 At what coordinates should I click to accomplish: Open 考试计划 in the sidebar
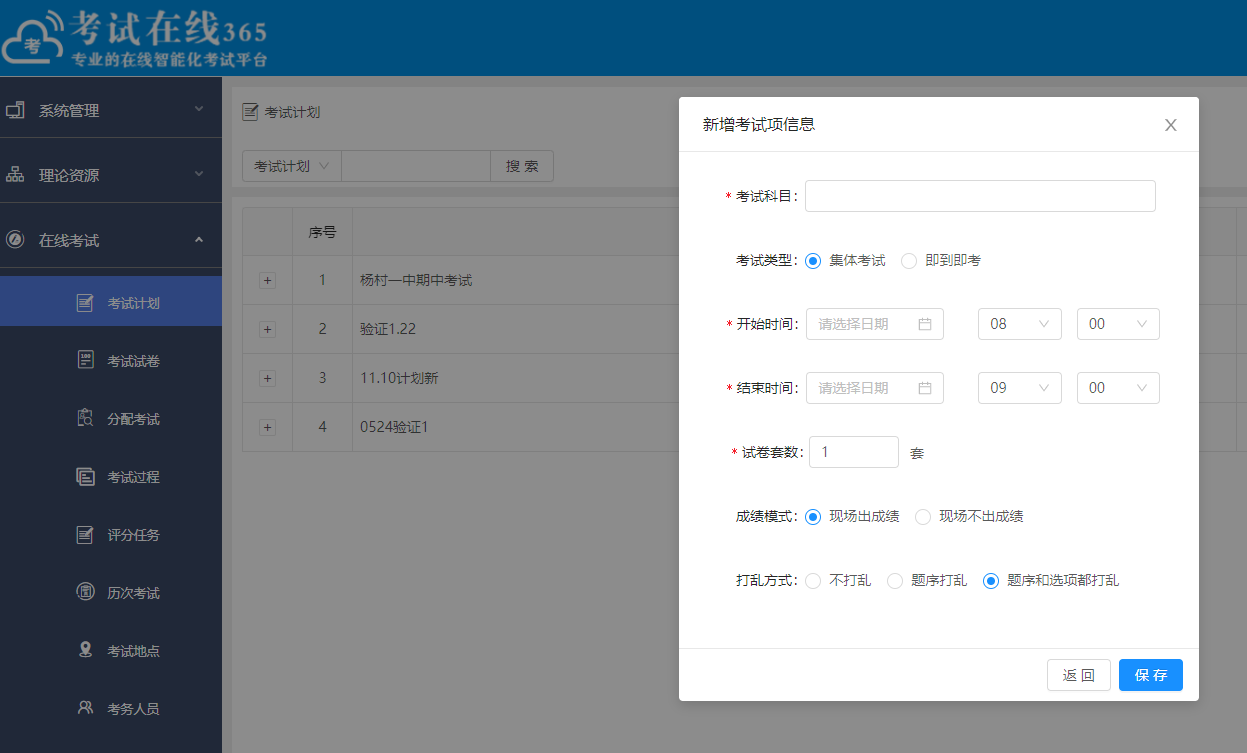click(x=110, y=303)
